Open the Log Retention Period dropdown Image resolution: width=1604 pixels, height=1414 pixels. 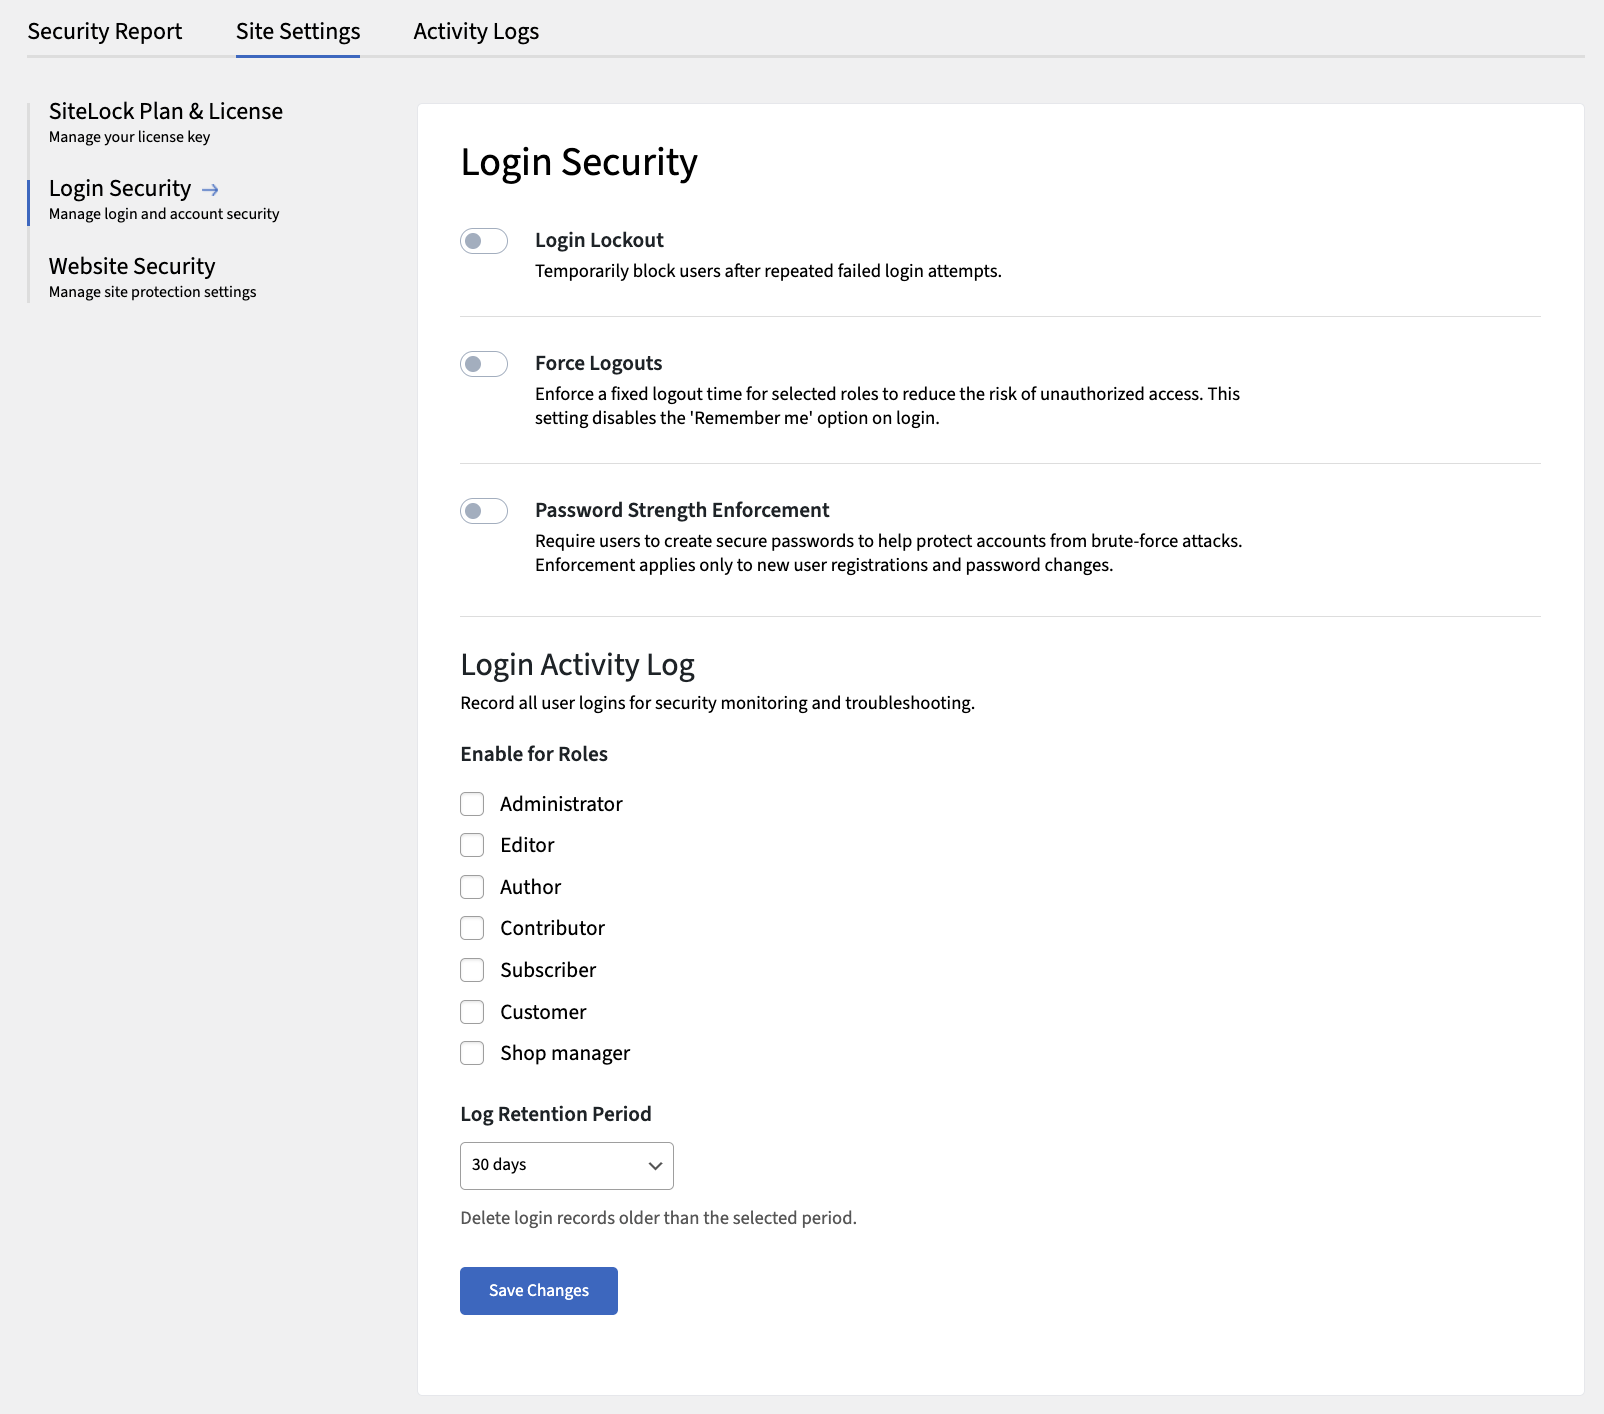click(x=566, y=1165)
